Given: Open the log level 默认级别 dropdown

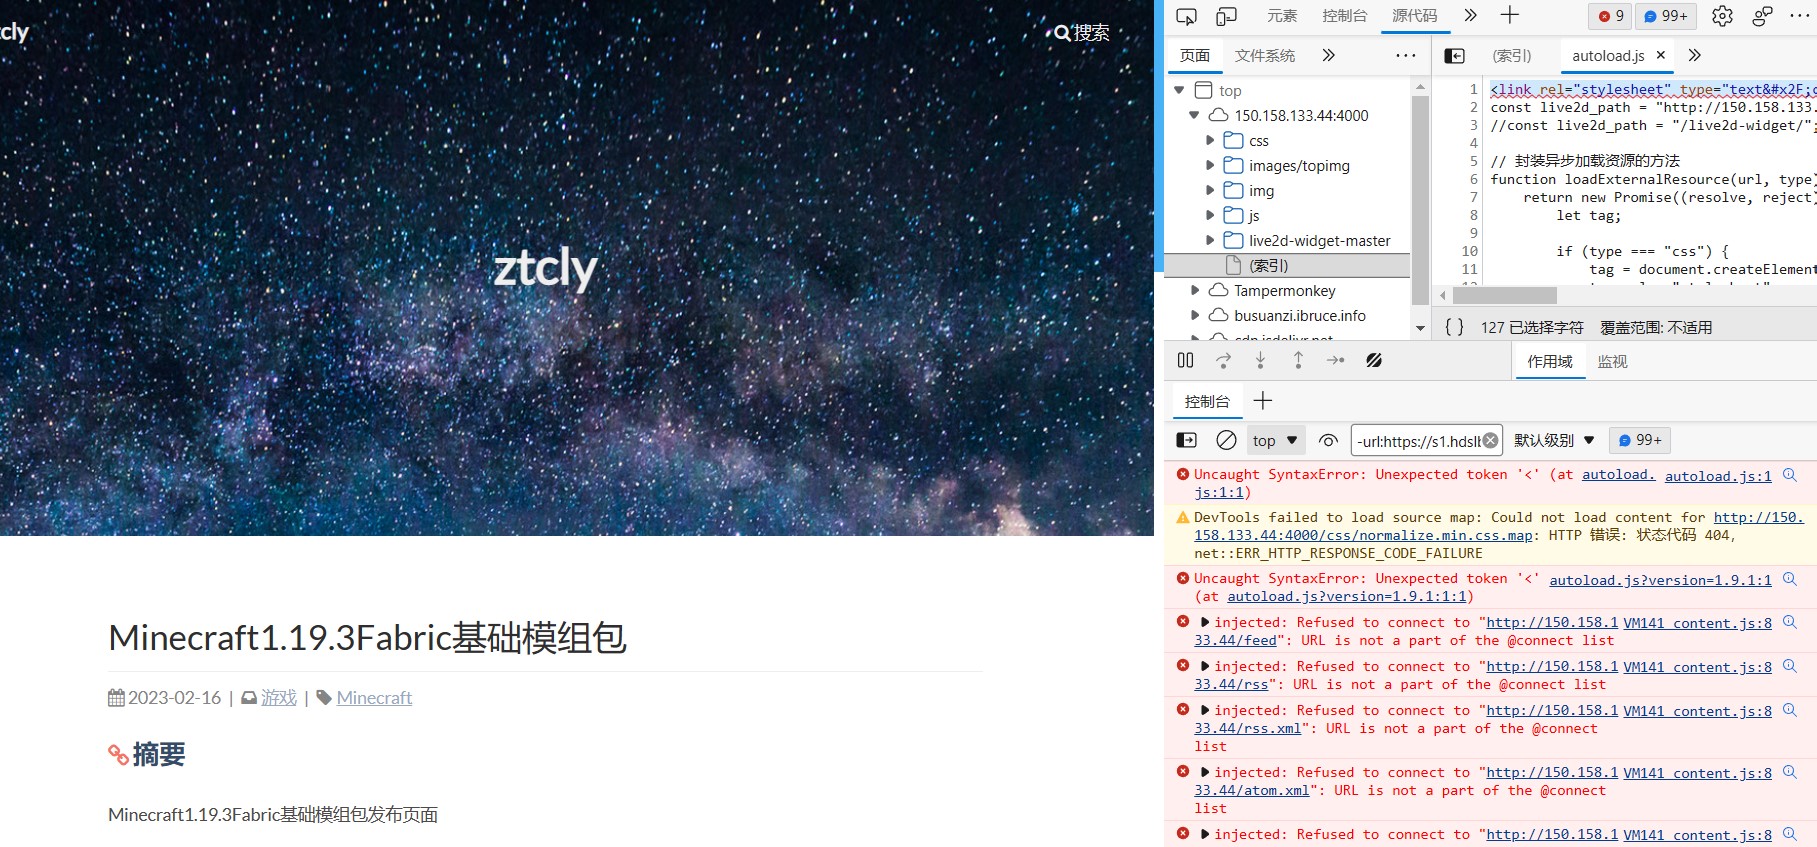Looking at the screenshot, I should click(1554, 441).
